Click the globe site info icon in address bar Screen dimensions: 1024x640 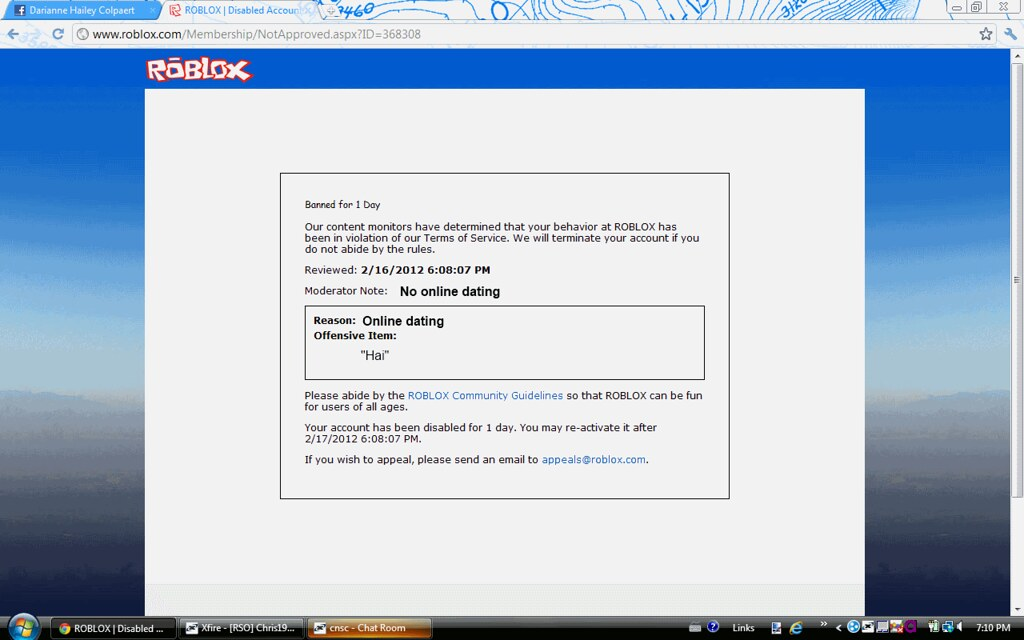pos(82,34)
